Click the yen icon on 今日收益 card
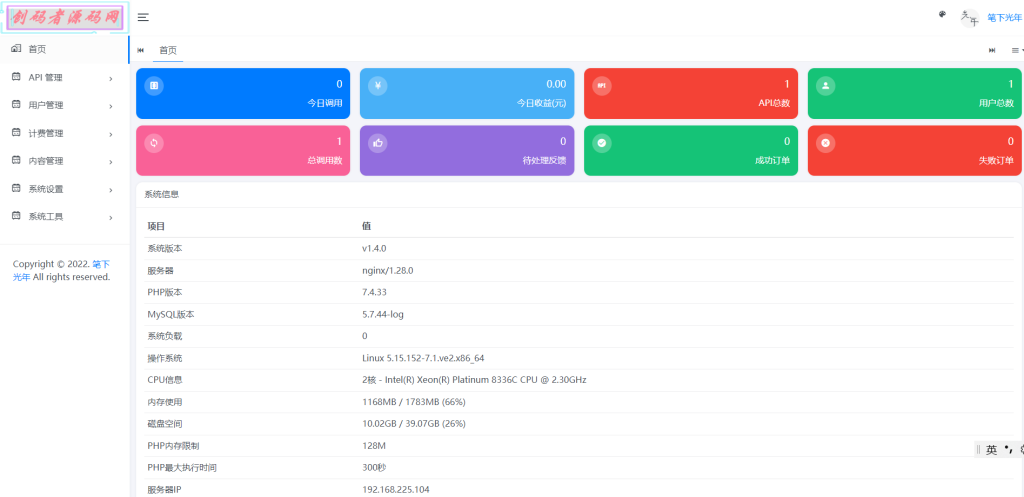Screen dimensions: 1024x497 [x=378, y=86]
